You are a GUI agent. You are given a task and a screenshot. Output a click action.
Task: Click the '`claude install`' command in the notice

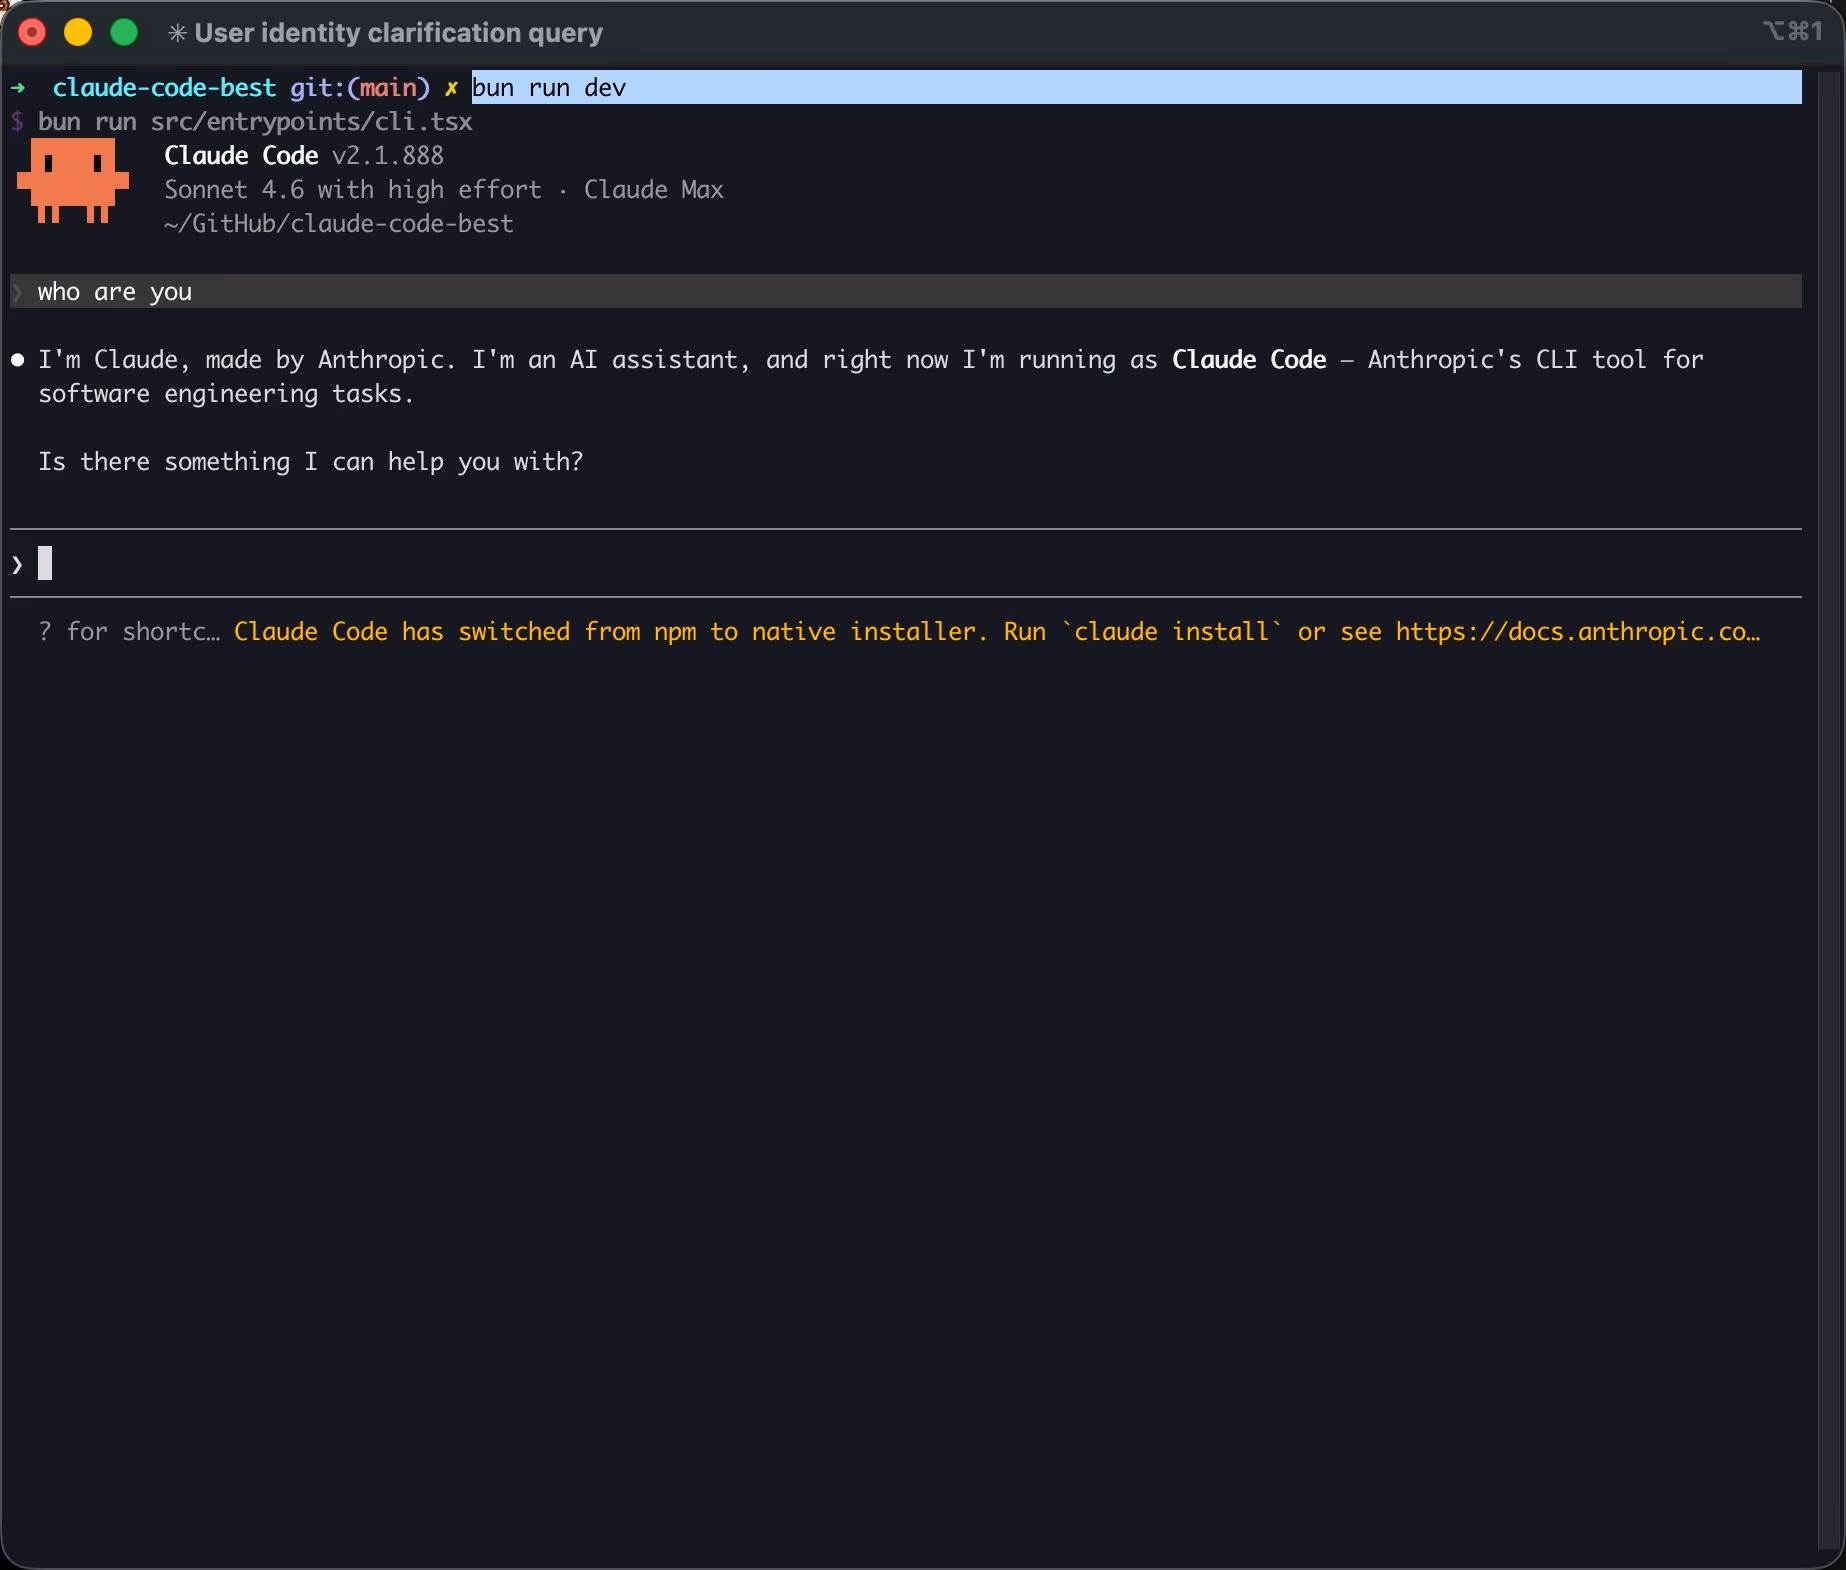1172,632
